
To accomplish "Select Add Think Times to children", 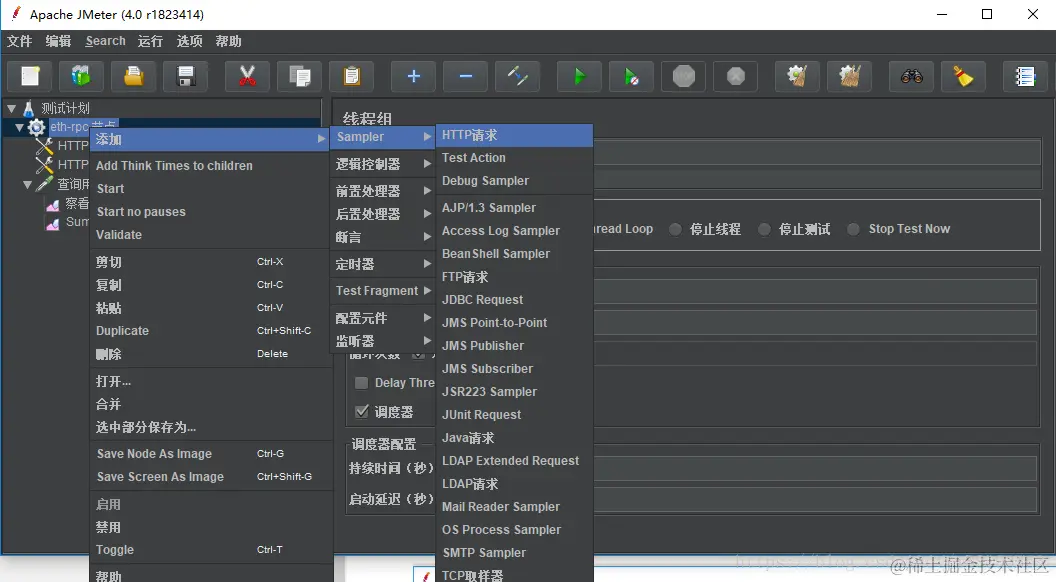I will coord(209,166).
